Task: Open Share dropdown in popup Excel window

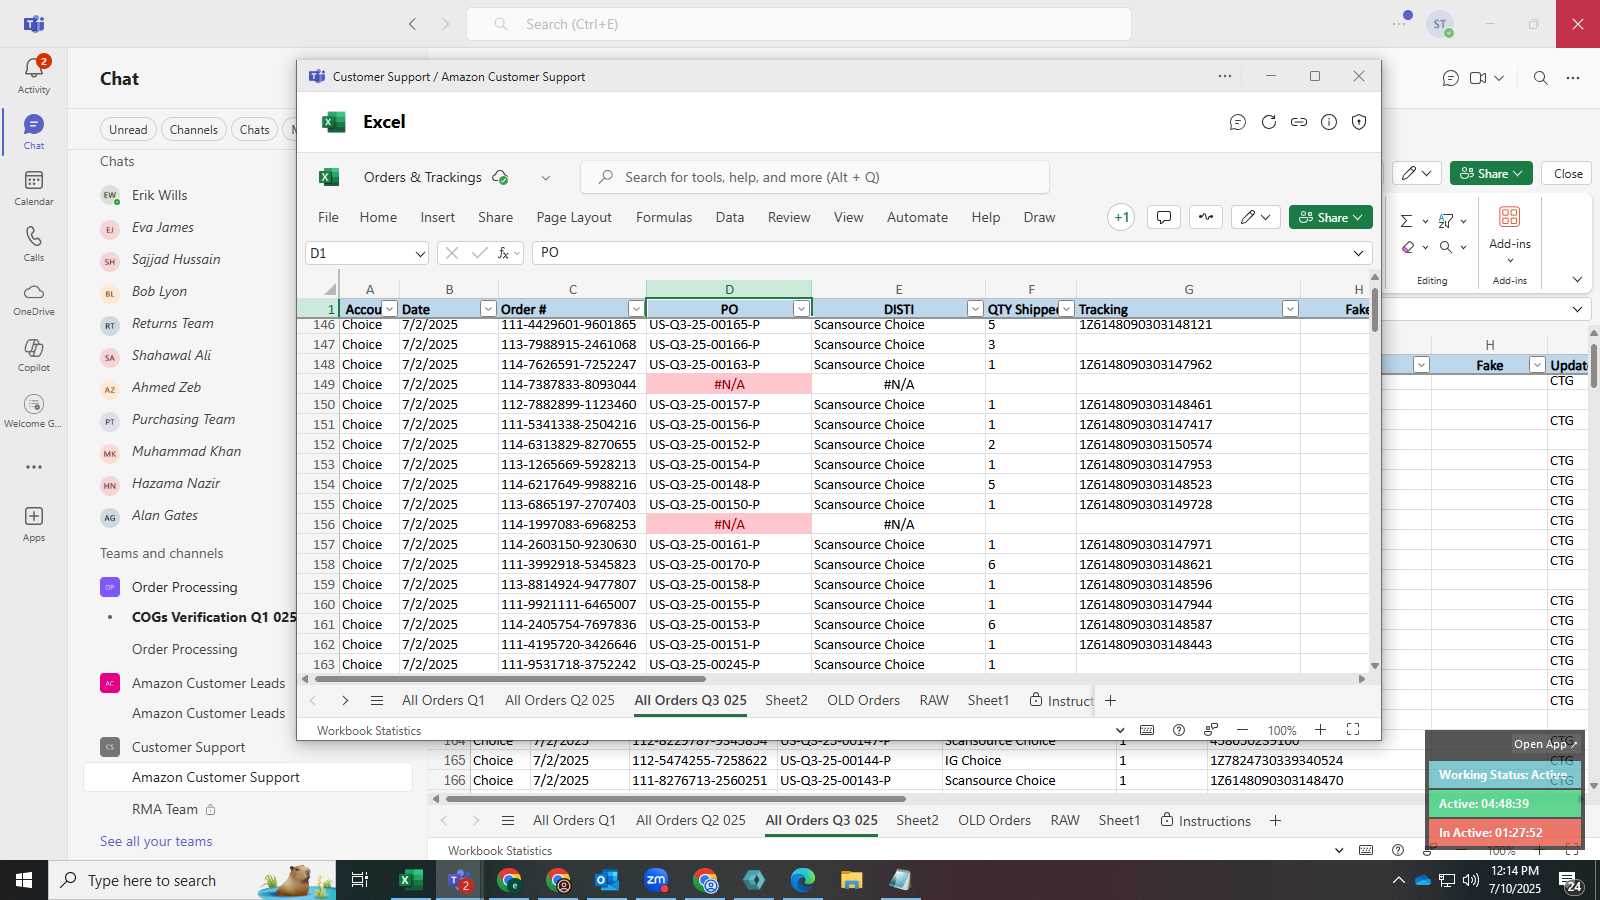Action: 1331,217
